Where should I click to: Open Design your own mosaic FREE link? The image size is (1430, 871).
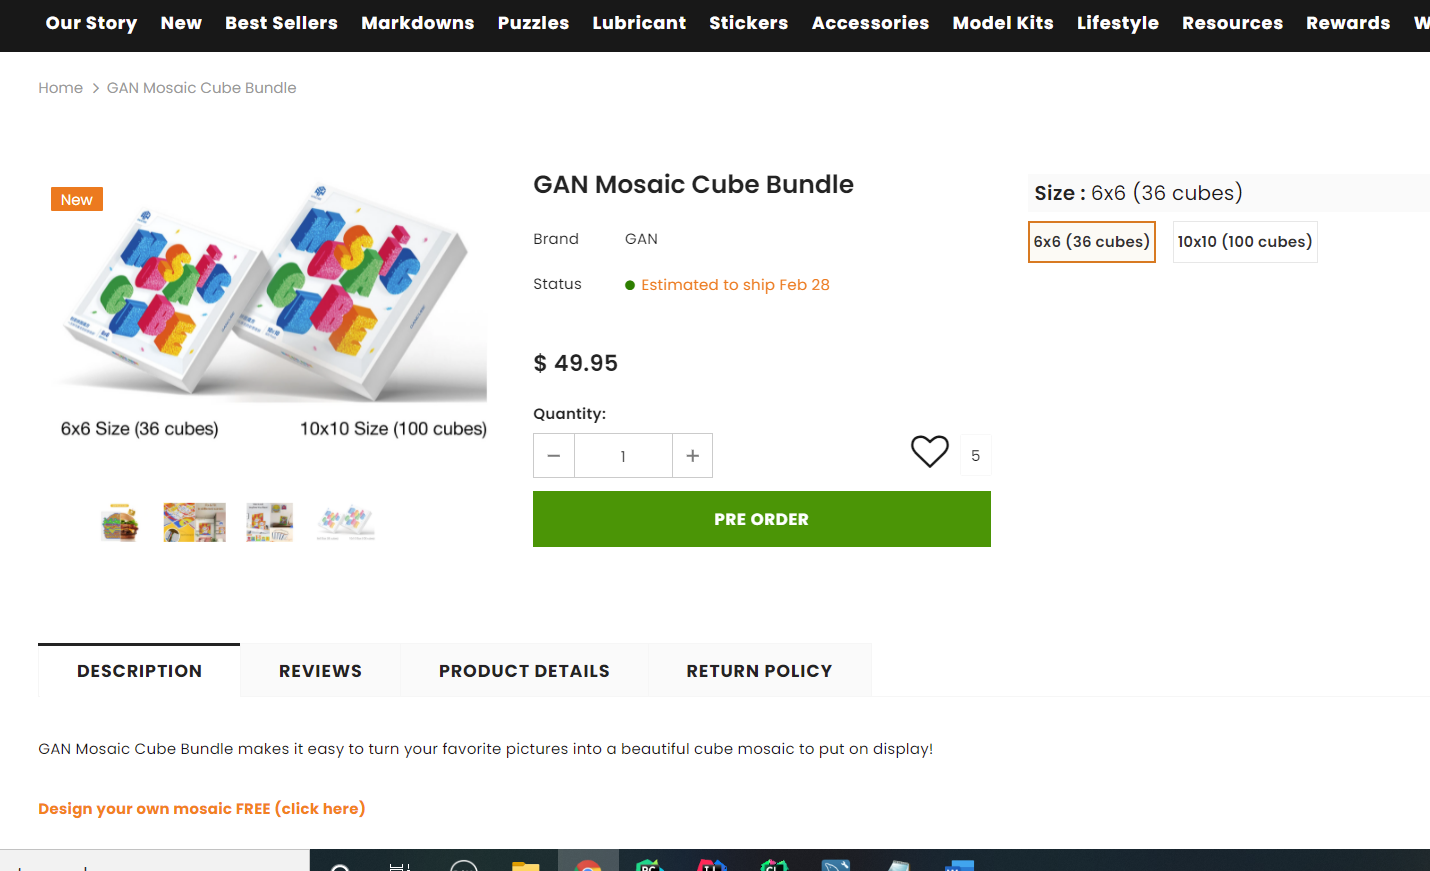pos(202,808)
